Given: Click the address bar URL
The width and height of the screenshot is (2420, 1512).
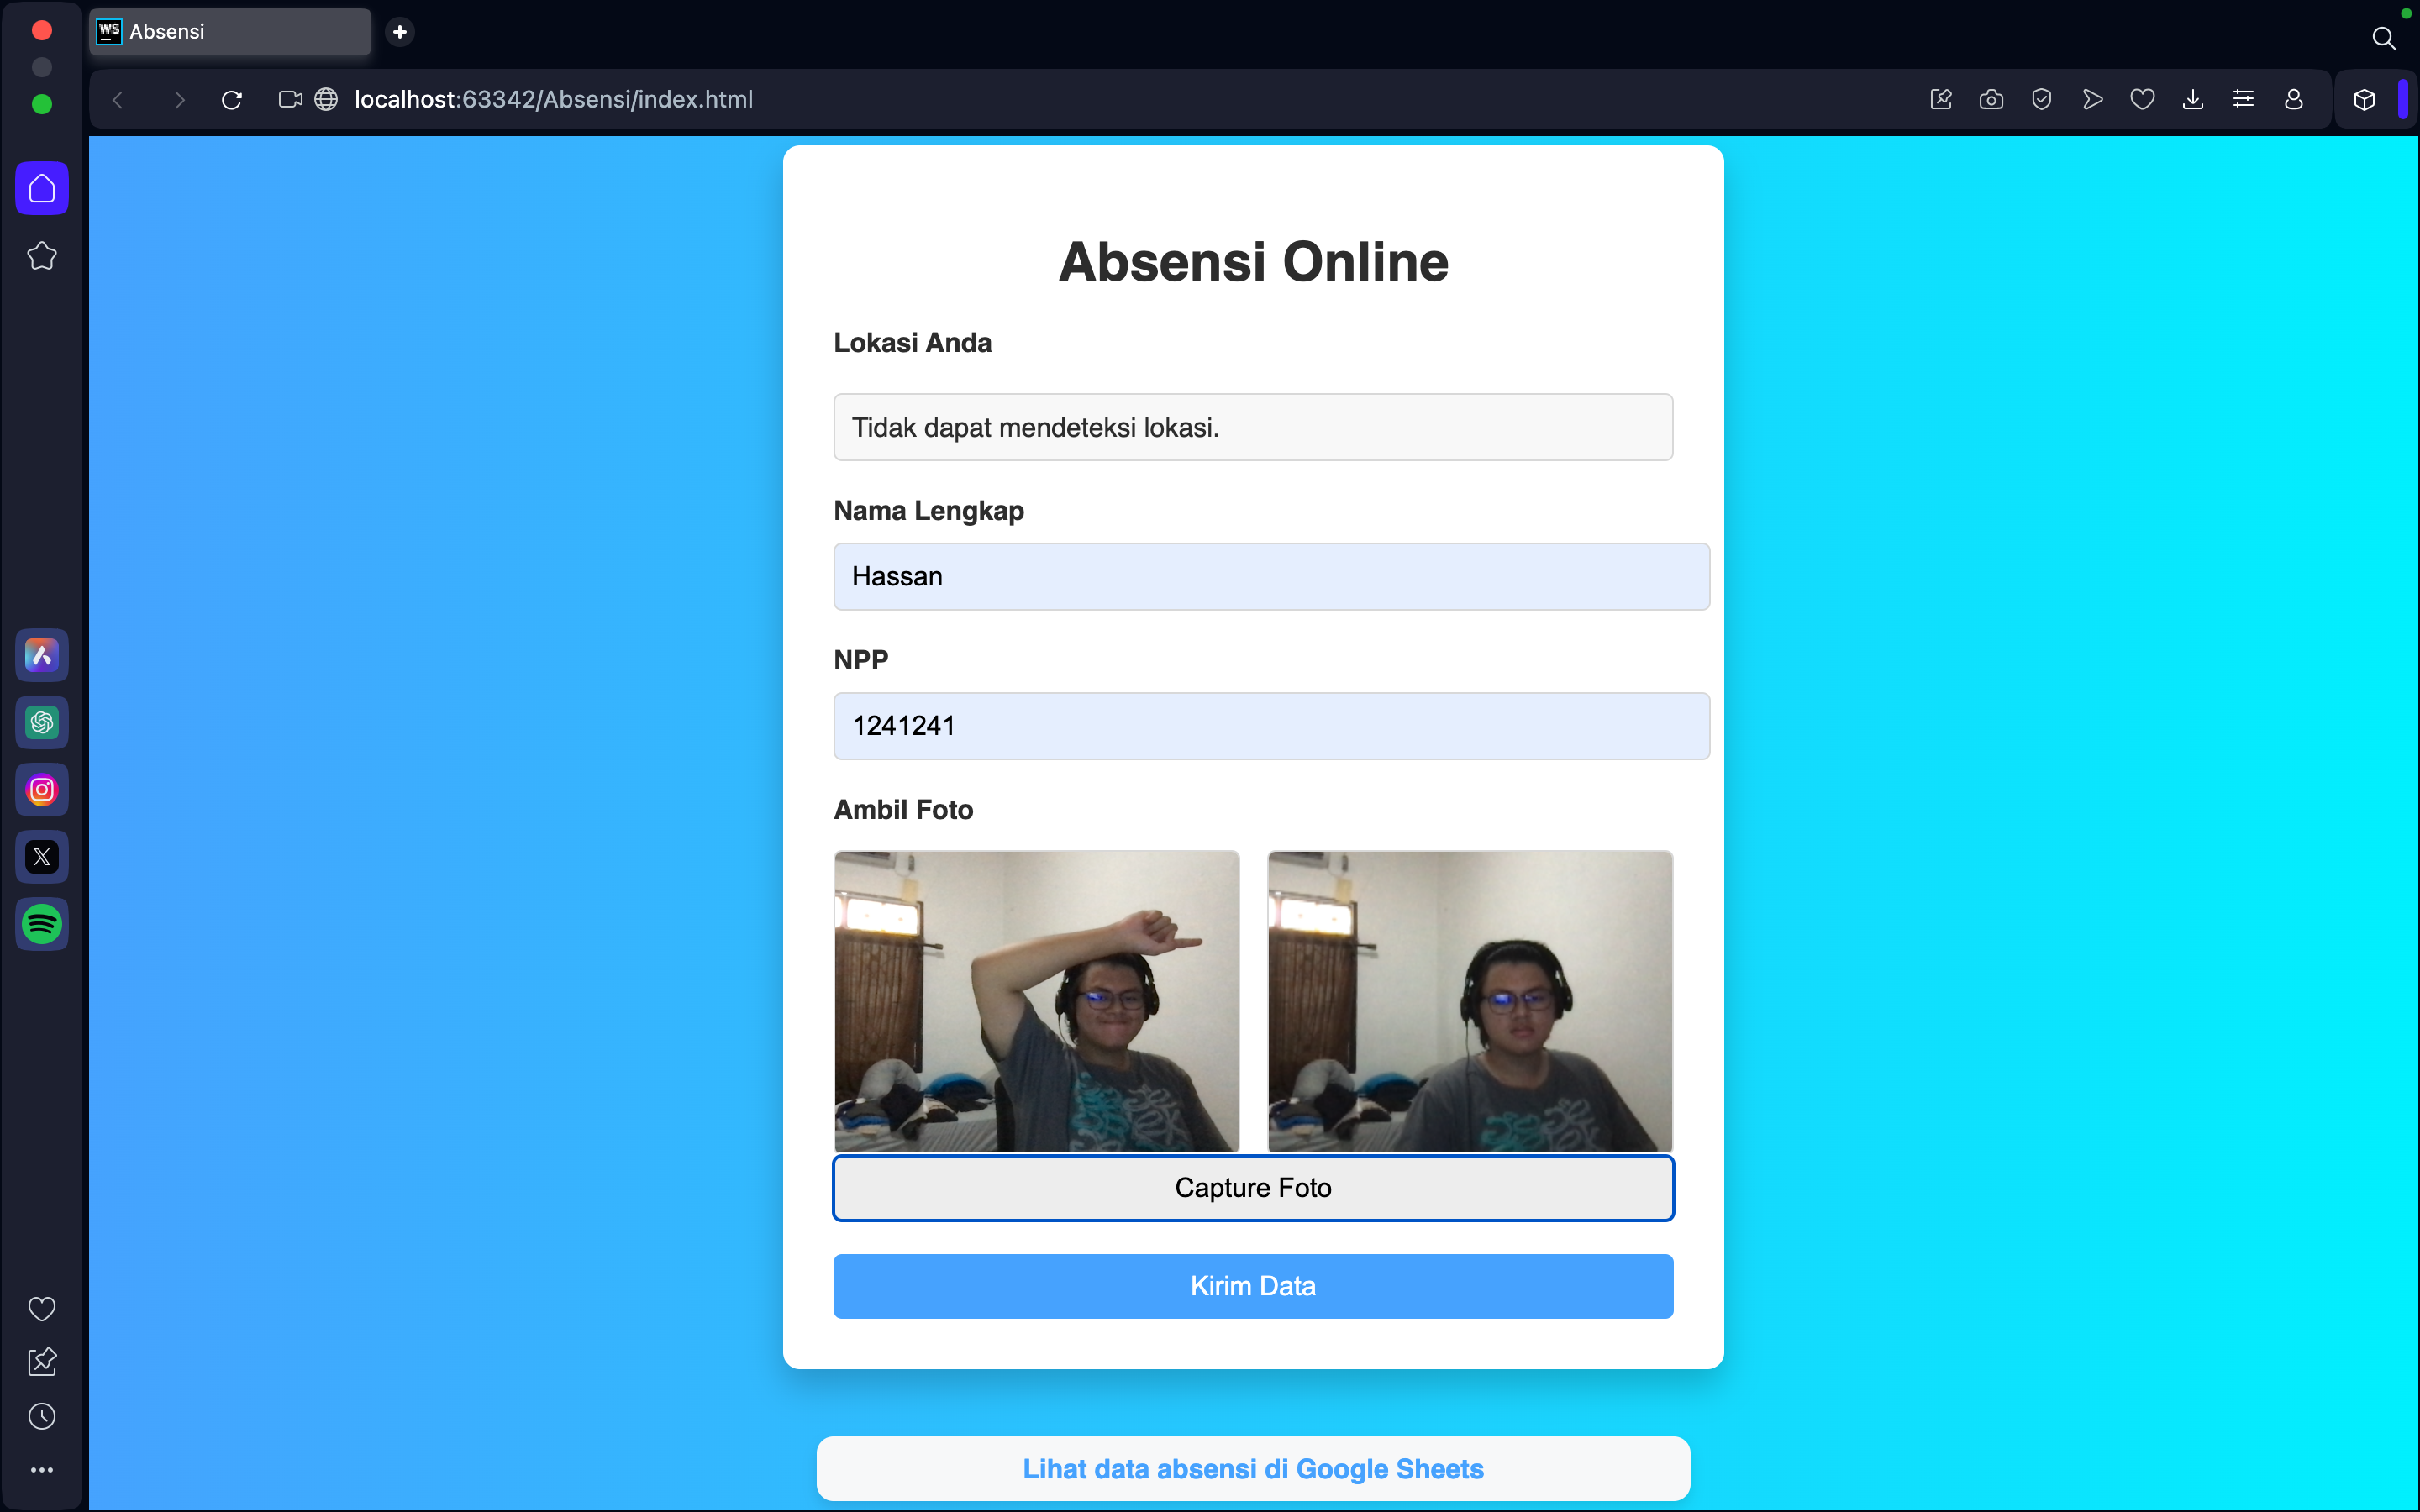Looking at the screenshot, I should [553, 100].
